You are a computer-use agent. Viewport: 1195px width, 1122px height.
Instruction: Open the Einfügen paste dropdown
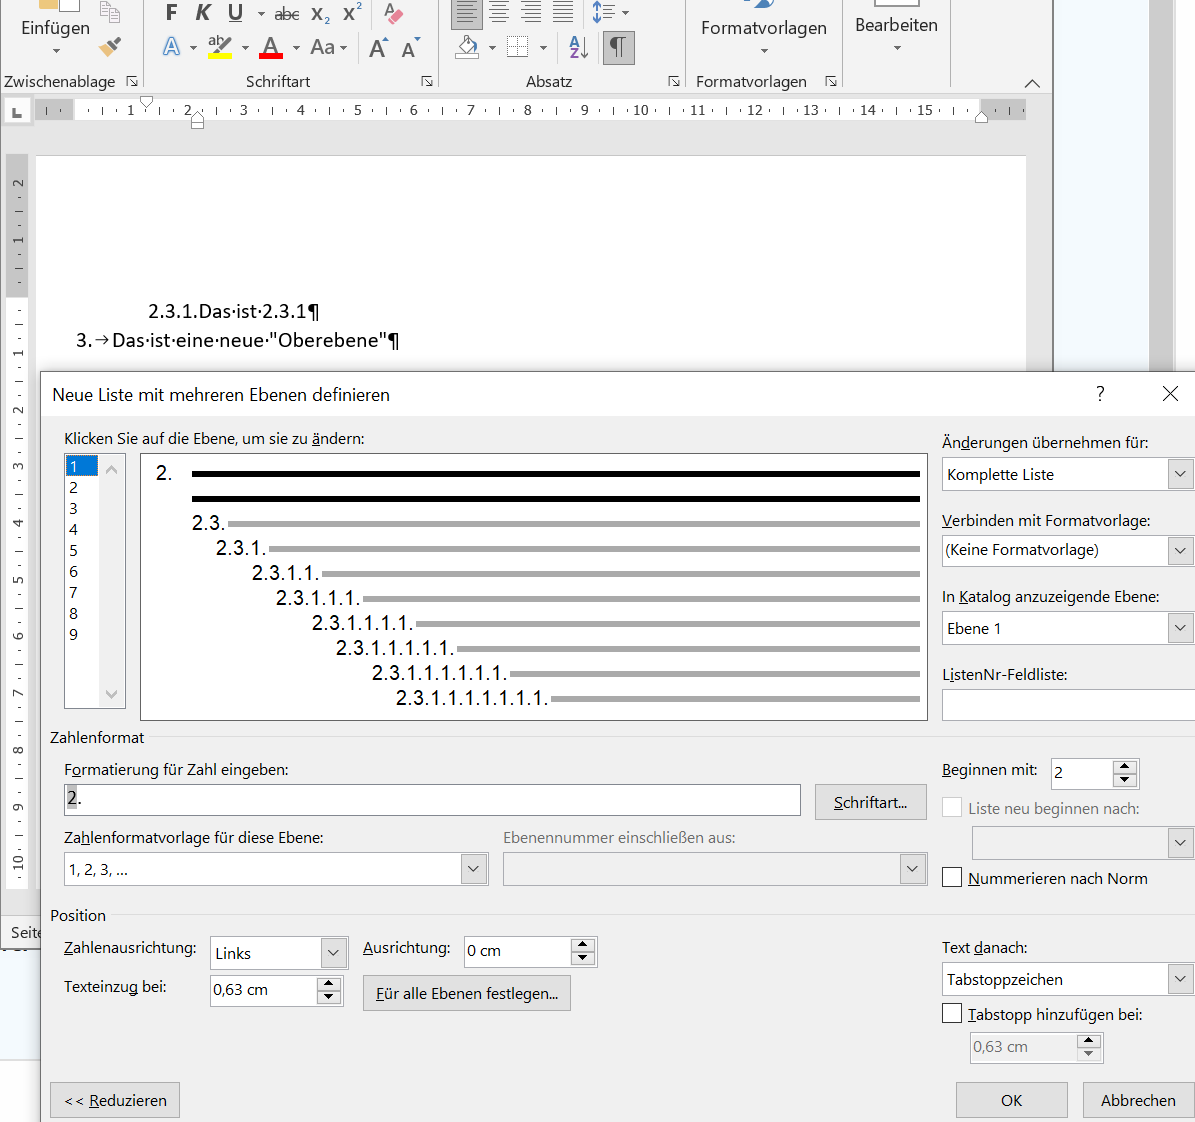click(x=56, y=51)
